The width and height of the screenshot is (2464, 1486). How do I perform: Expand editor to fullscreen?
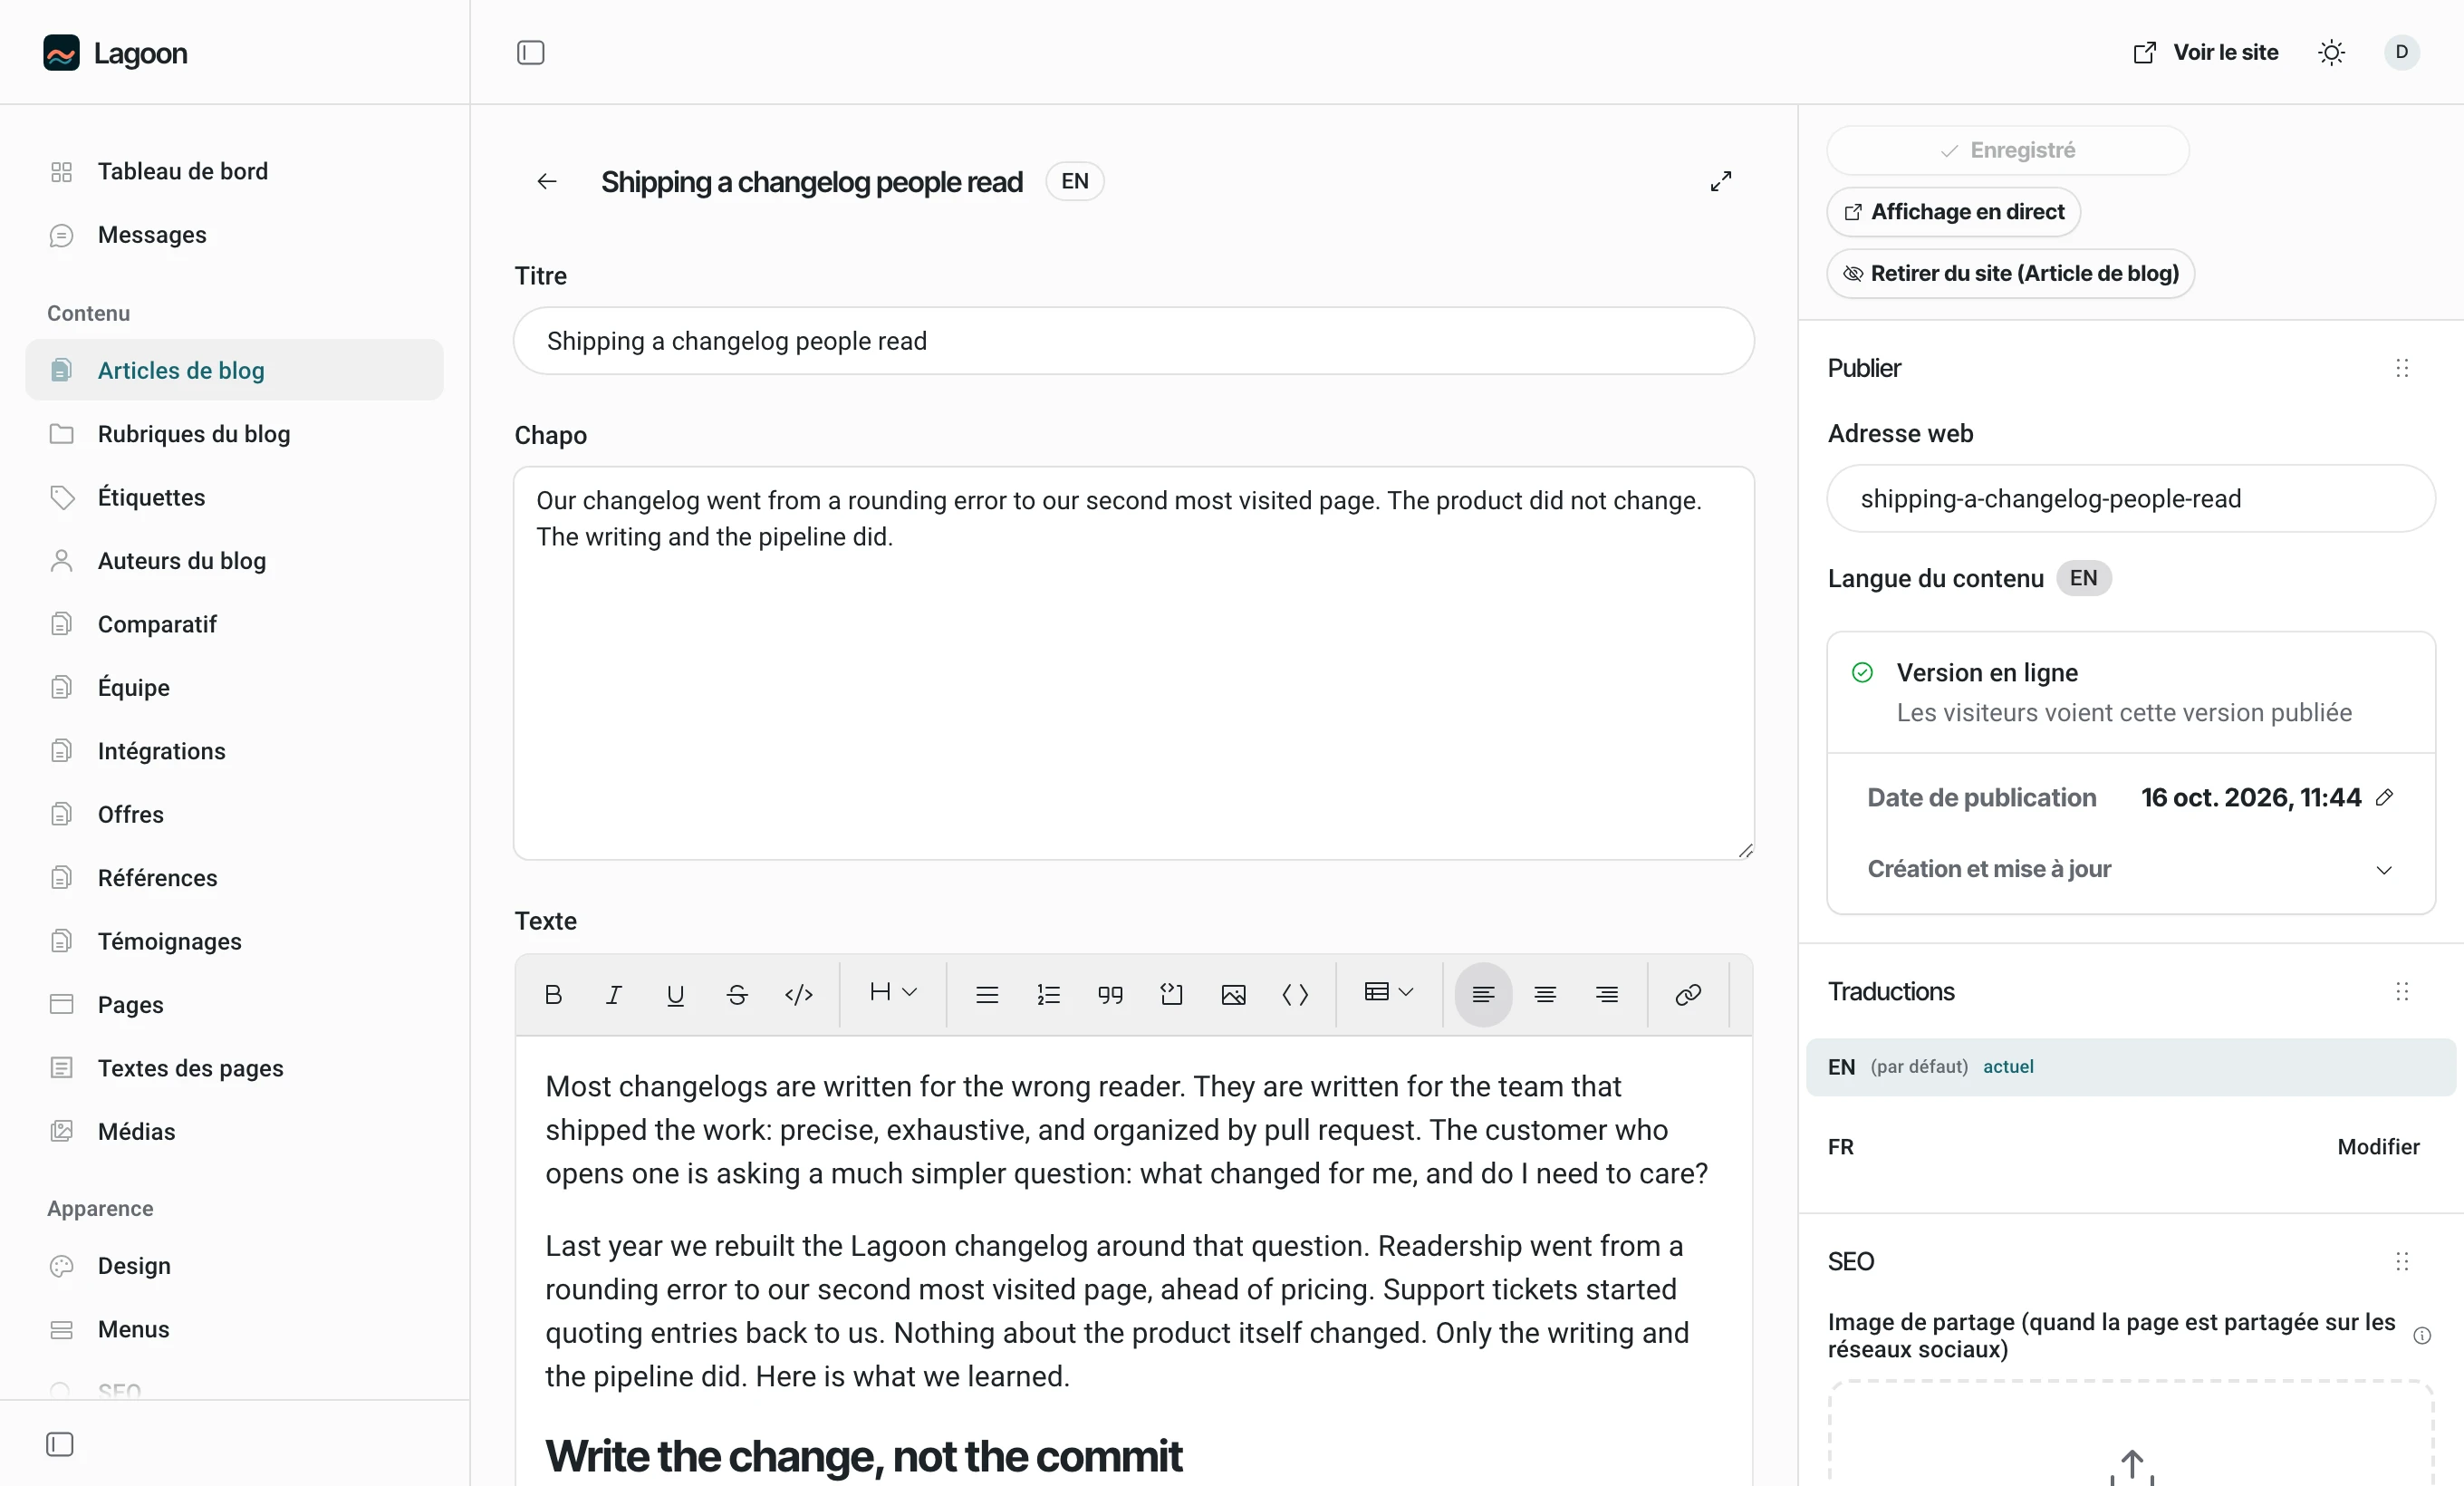[1720, 181]
